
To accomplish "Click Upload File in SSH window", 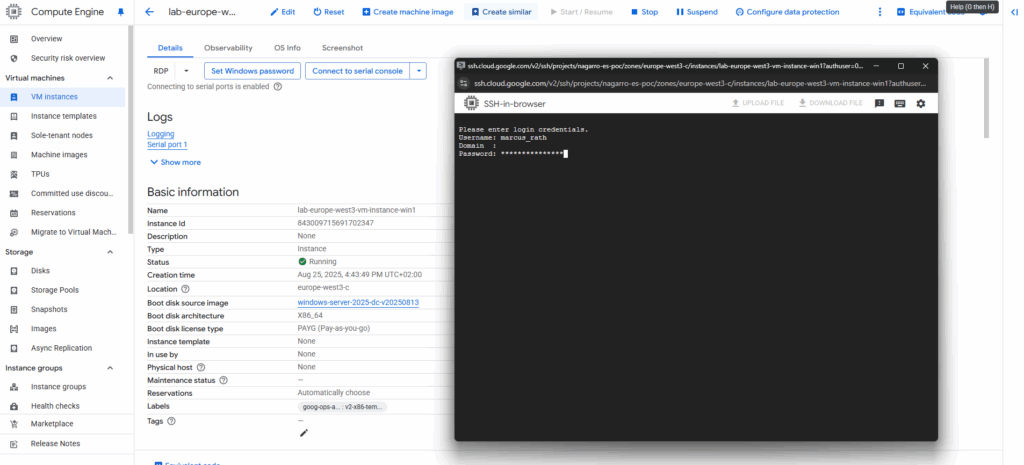I will pyautogui.click(x=758, y=103).
